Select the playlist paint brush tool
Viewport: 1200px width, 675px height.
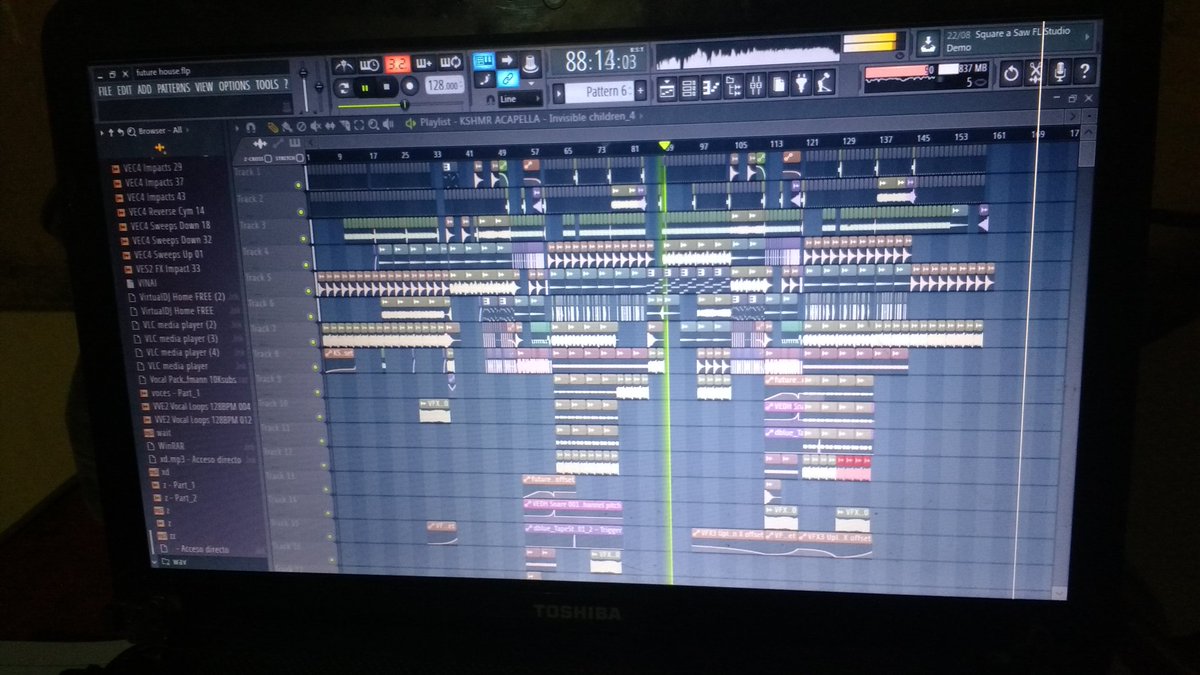tap(286, 127)
